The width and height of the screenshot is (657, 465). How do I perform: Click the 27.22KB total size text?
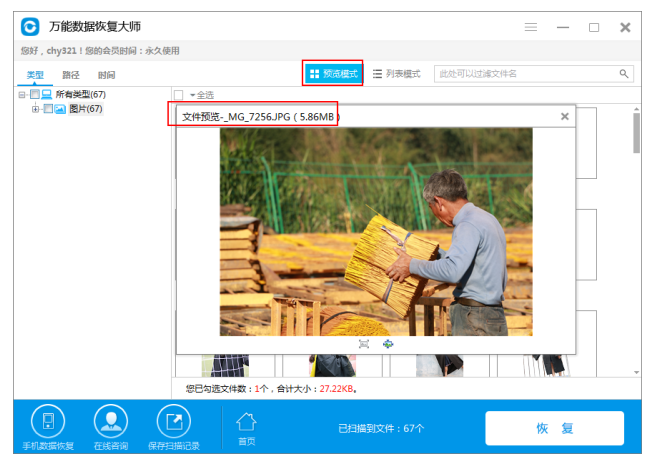[336, 389]
